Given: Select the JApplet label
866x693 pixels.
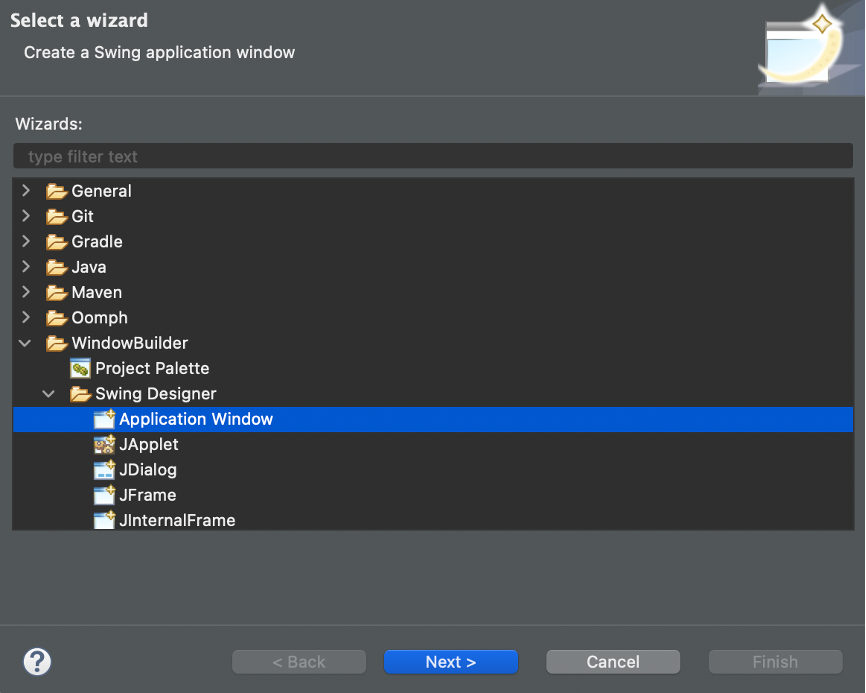Looking at the screenshot, I should click(149, 445).
